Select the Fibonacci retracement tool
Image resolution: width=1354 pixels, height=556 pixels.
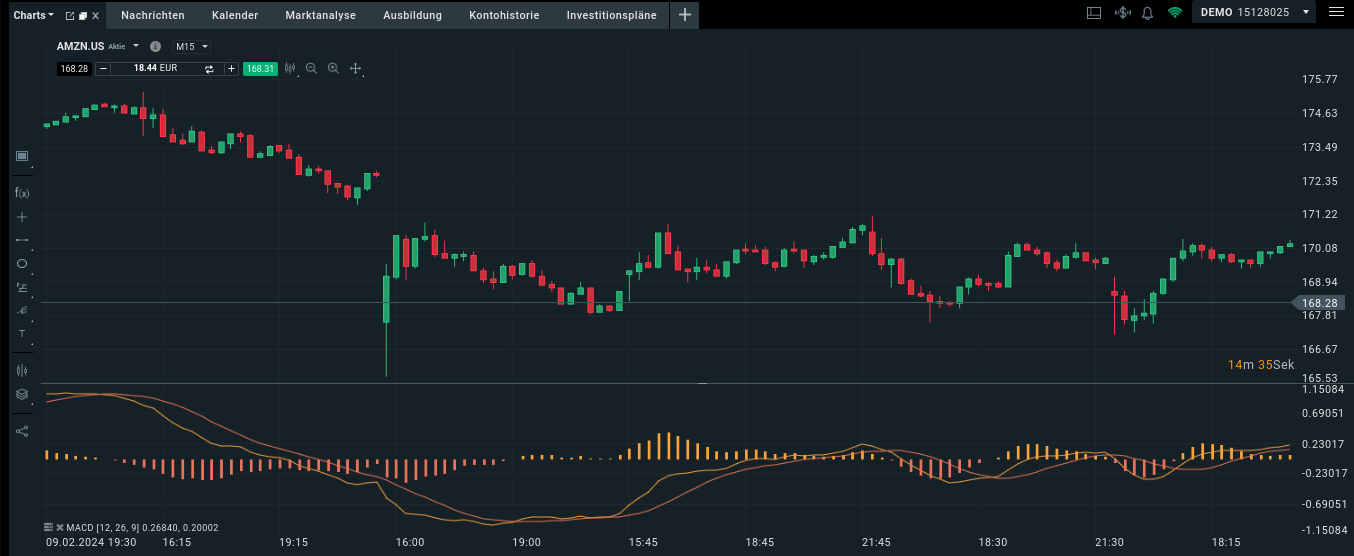22,287
